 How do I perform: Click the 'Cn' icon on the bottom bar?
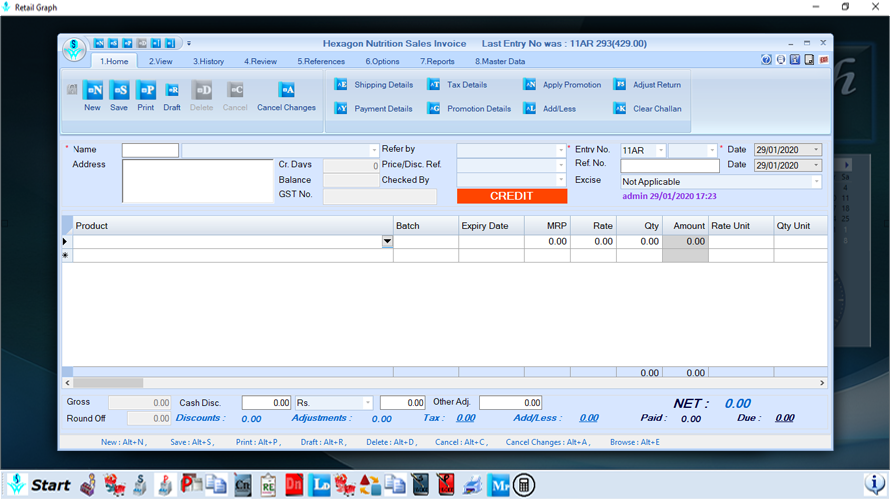[242, 485]
